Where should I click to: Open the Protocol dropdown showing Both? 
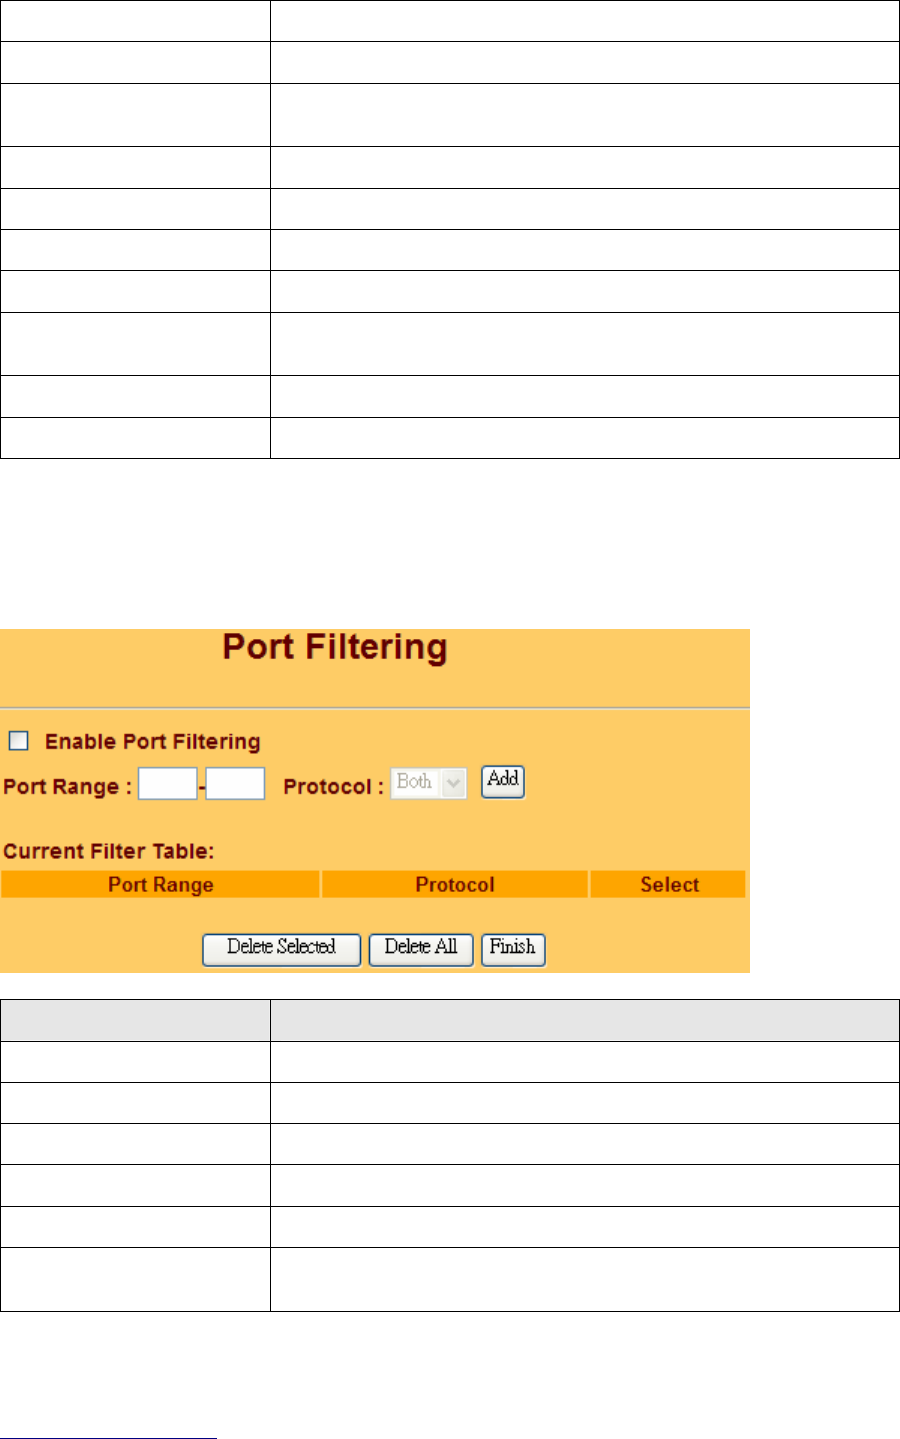(416, 783)
